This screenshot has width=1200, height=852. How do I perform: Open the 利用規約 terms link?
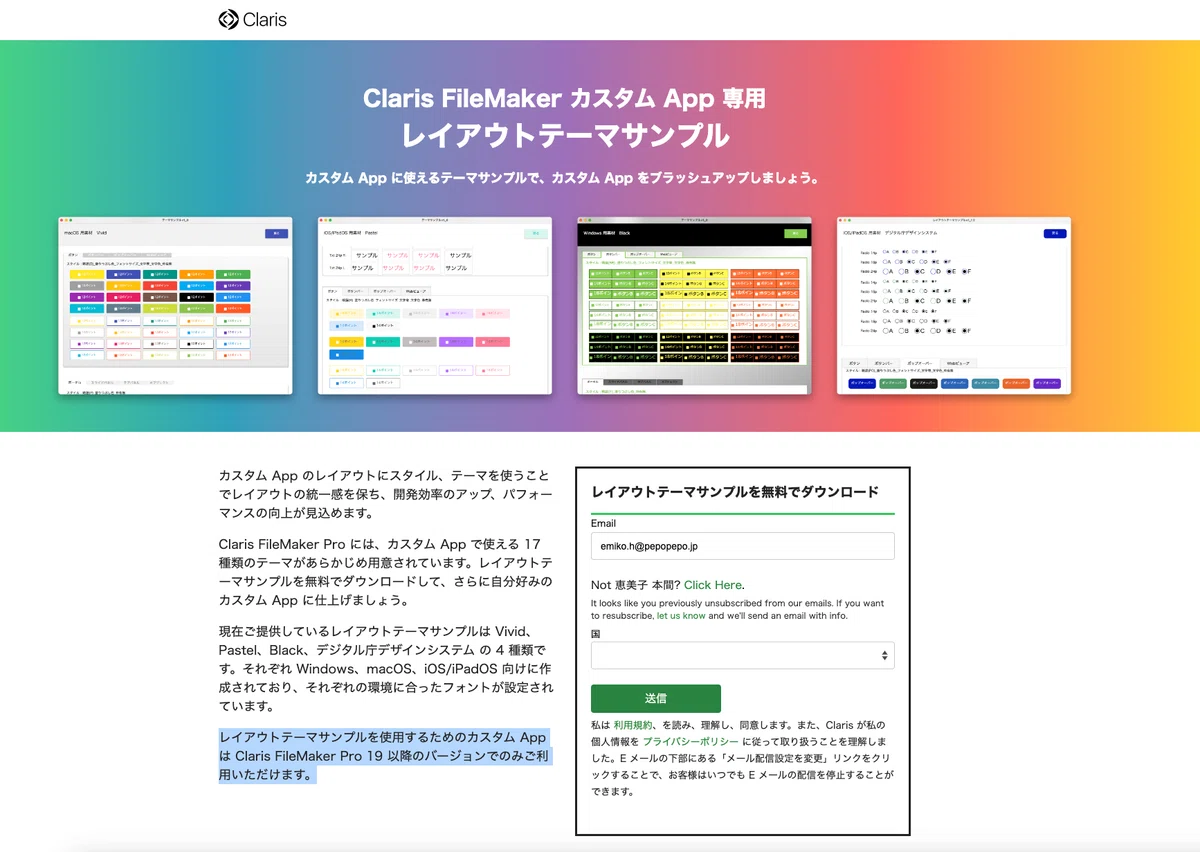click(634, 725)
